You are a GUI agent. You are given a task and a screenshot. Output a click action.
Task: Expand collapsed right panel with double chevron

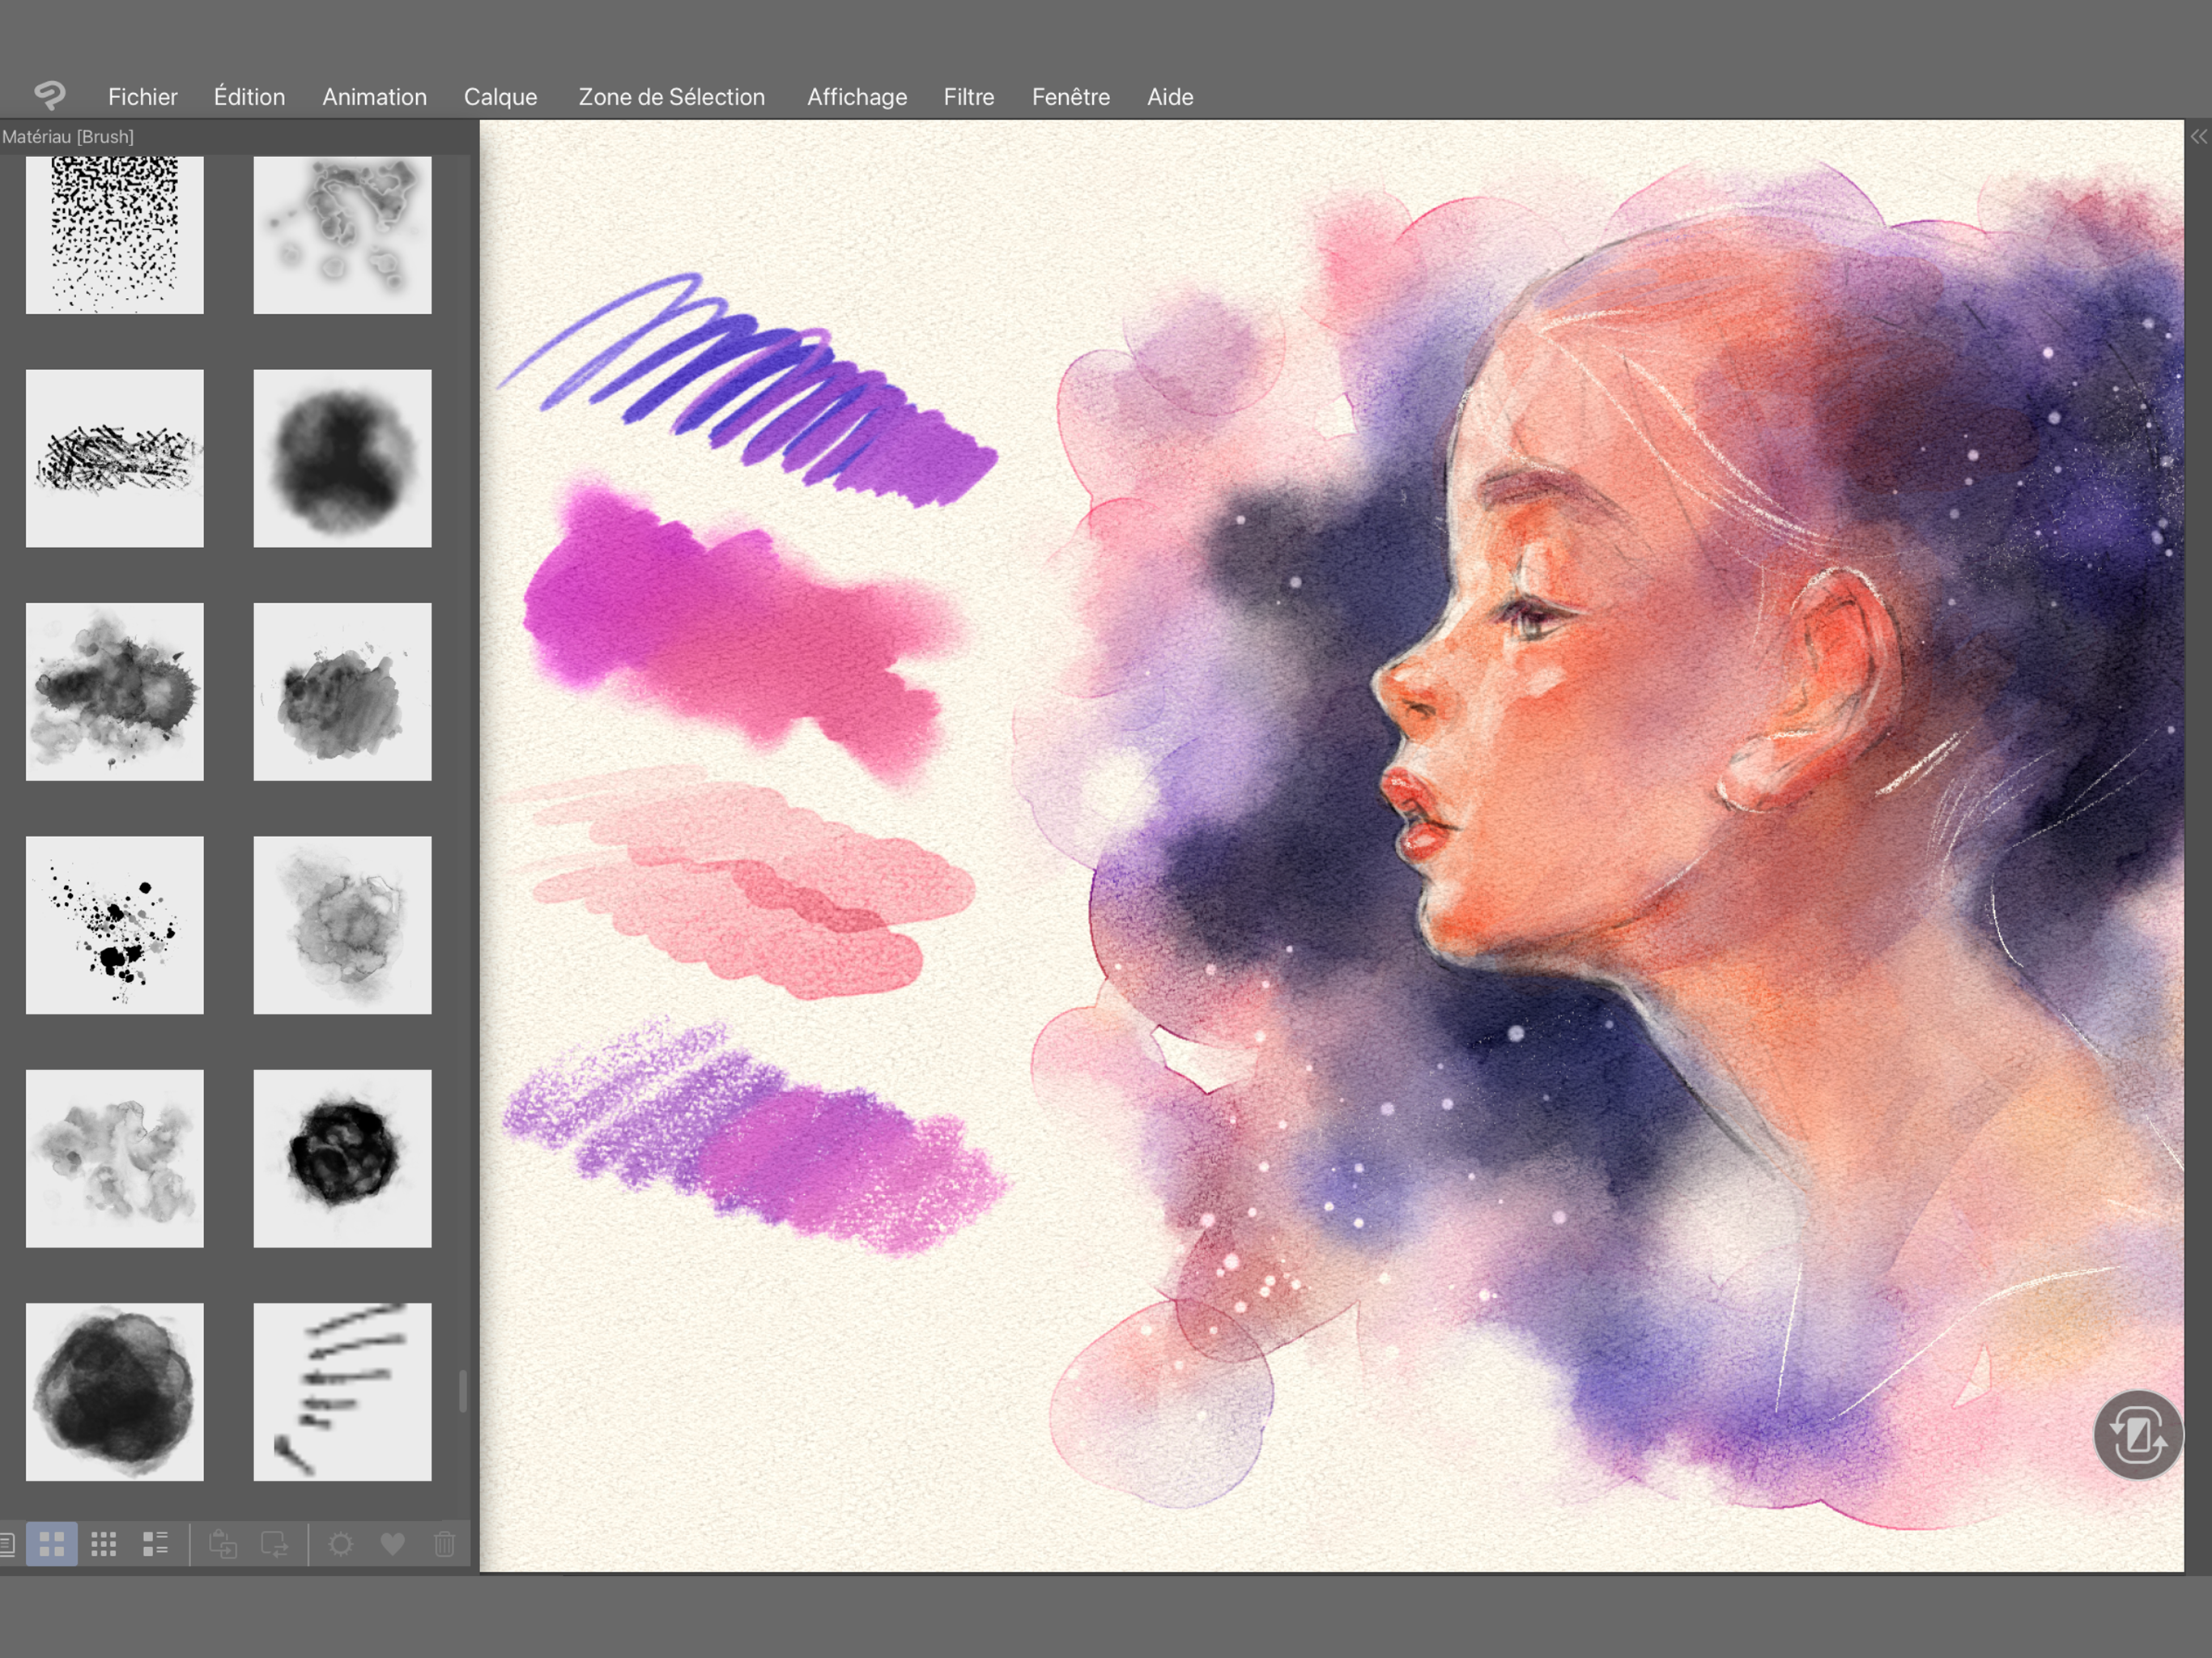(x=2198, y=137)
